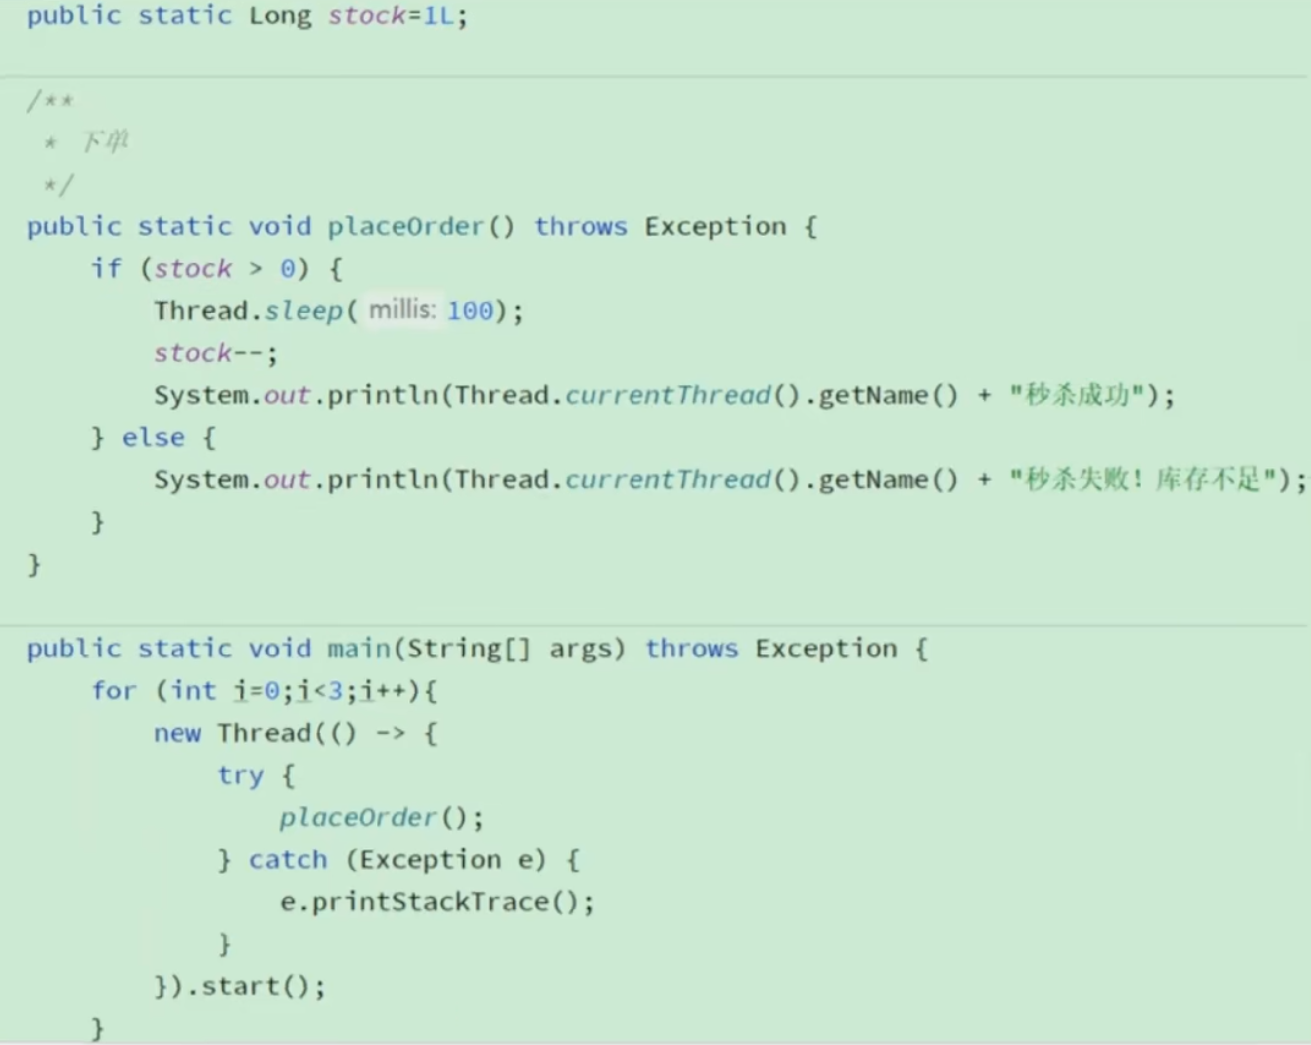1311x1045 pixels.
Task: Click the 'if' keyword
Action: pyautogui.click(x=106, y=269)
